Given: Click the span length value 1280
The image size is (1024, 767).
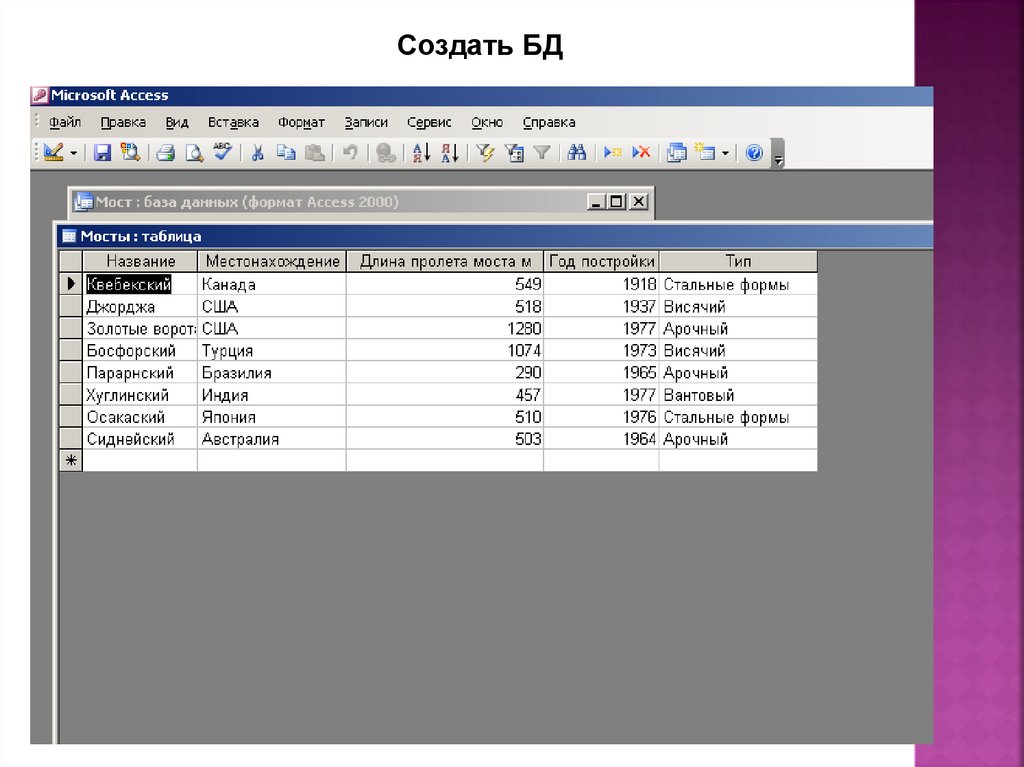Looking at the screenshot, I should pos(445,329).
